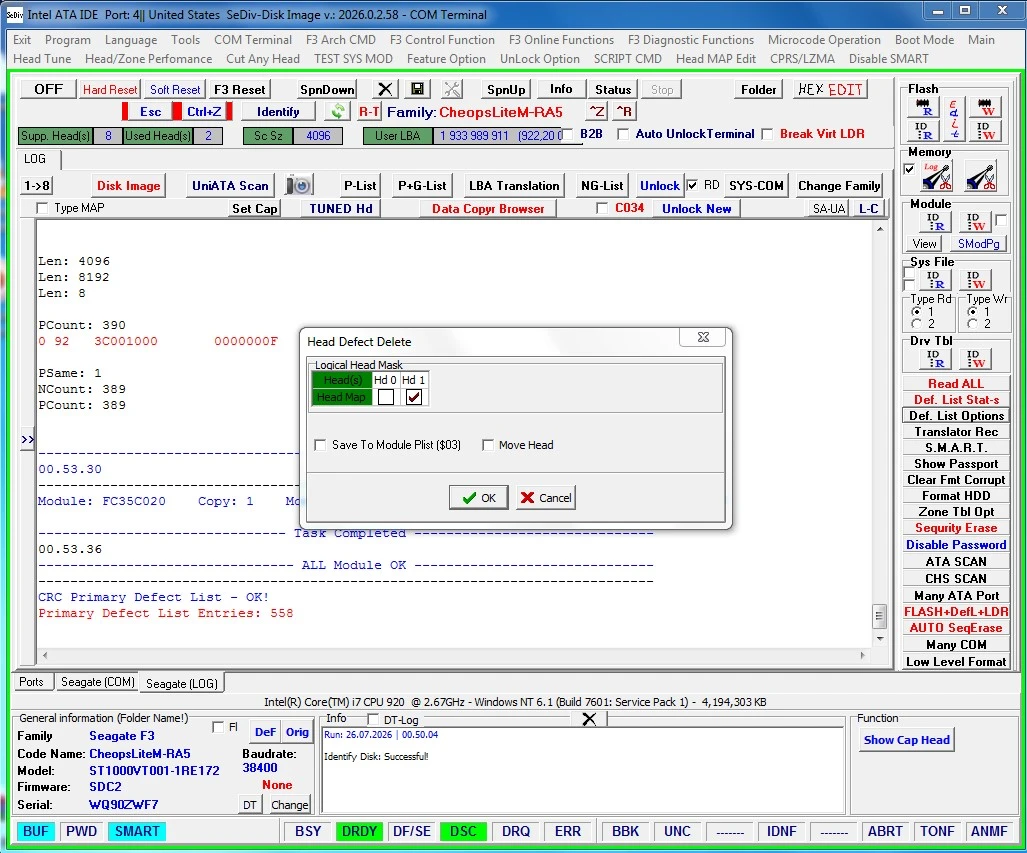This screenshot has width=1027, height=853.
Task: Toggle the C034 checkbox
Action: (x=601, y=208)
